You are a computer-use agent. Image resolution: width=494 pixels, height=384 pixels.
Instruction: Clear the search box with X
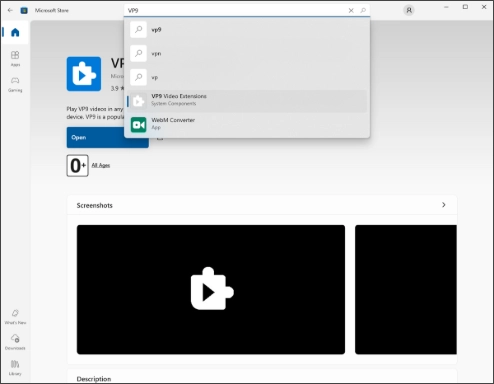(351, 10)
